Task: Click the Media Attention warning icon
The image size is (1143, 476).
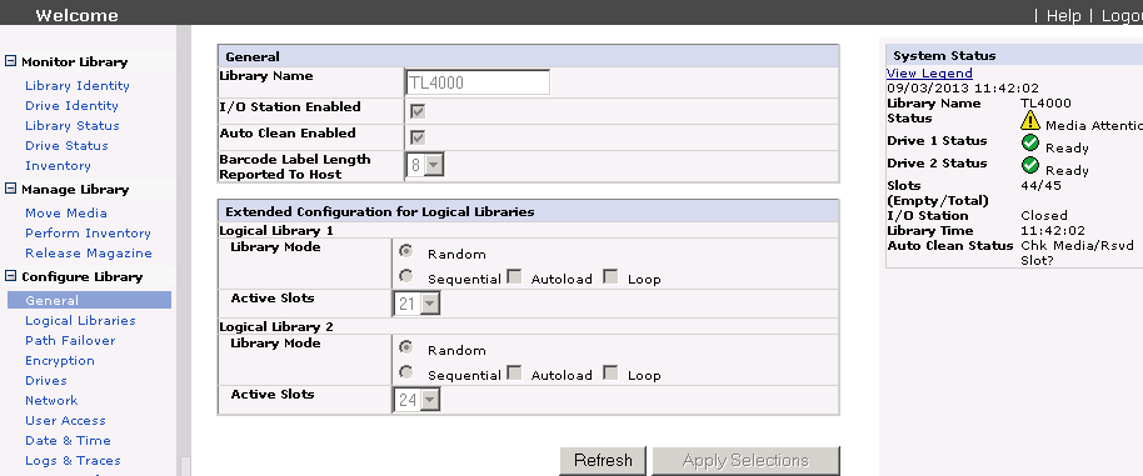Action: point(1030,121)
